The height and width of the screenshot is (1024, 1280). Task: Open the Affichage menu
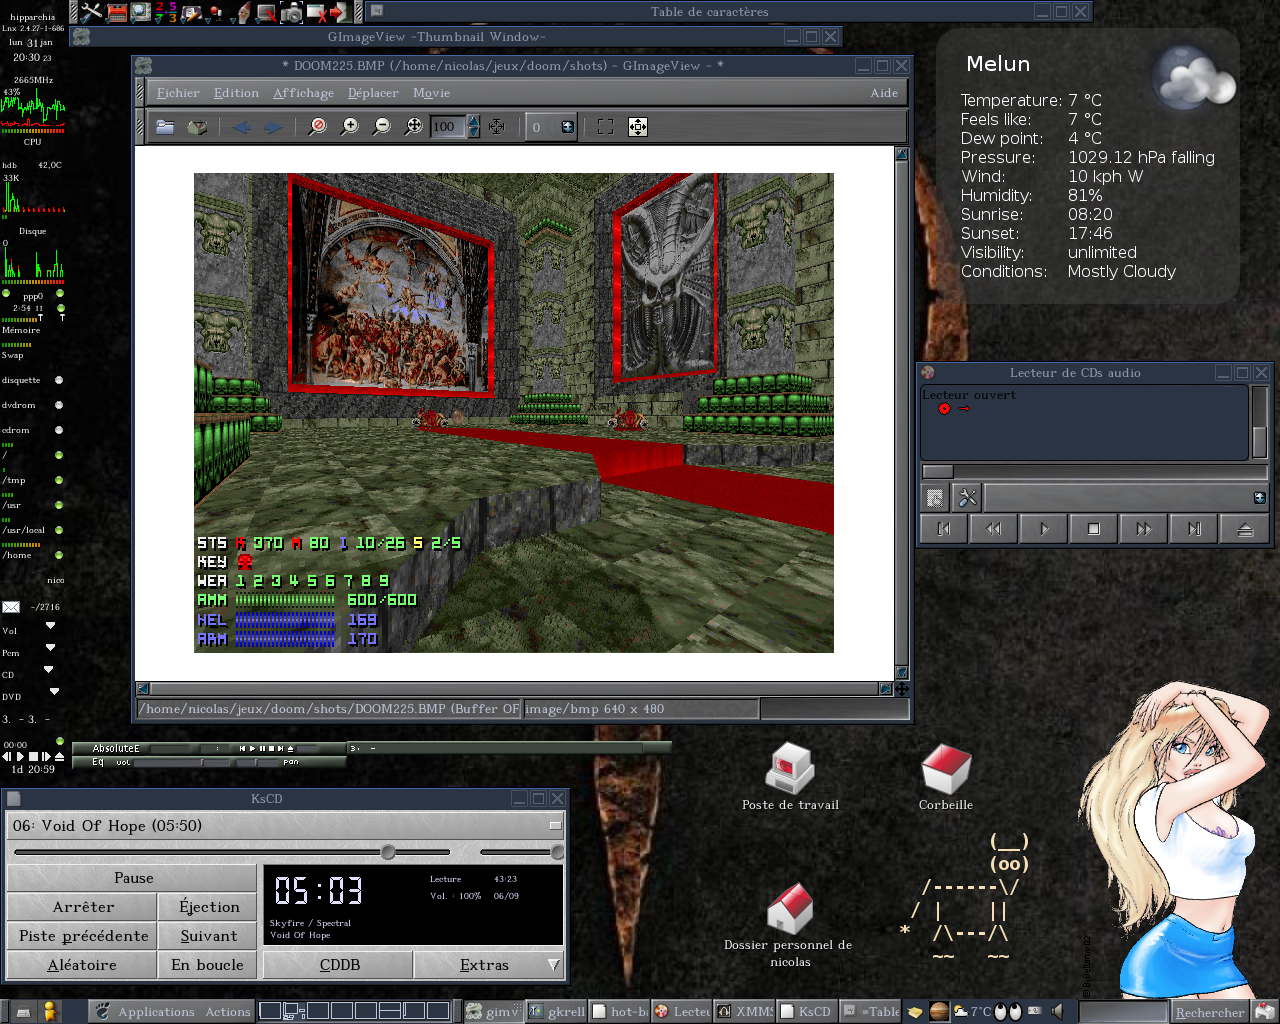click(x=303, y=93)
